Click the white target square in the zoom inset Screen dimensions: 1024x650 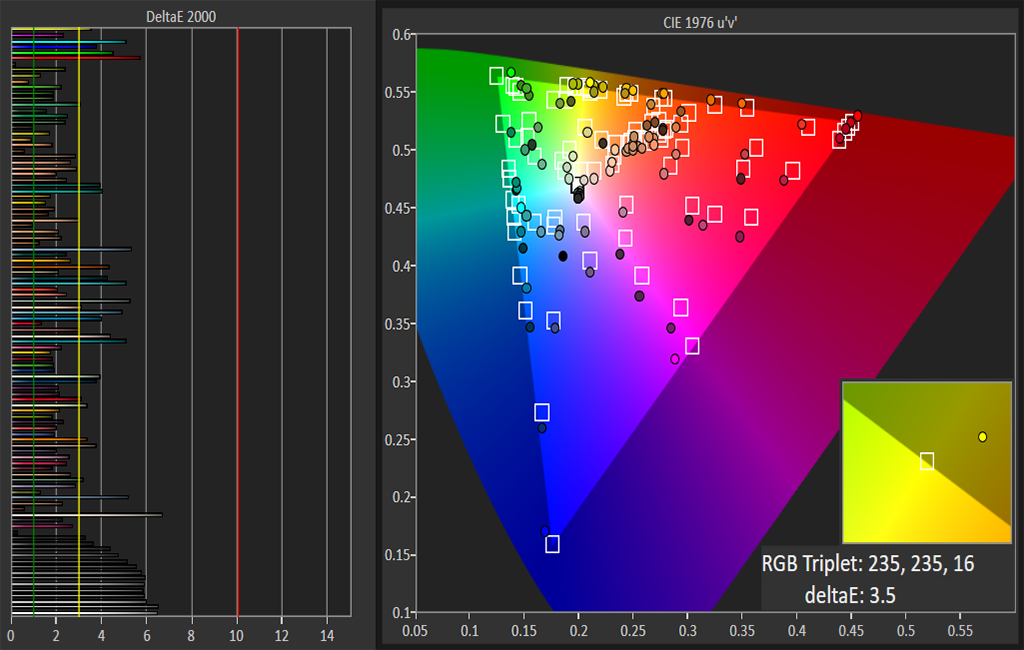[x=927, y=461]
